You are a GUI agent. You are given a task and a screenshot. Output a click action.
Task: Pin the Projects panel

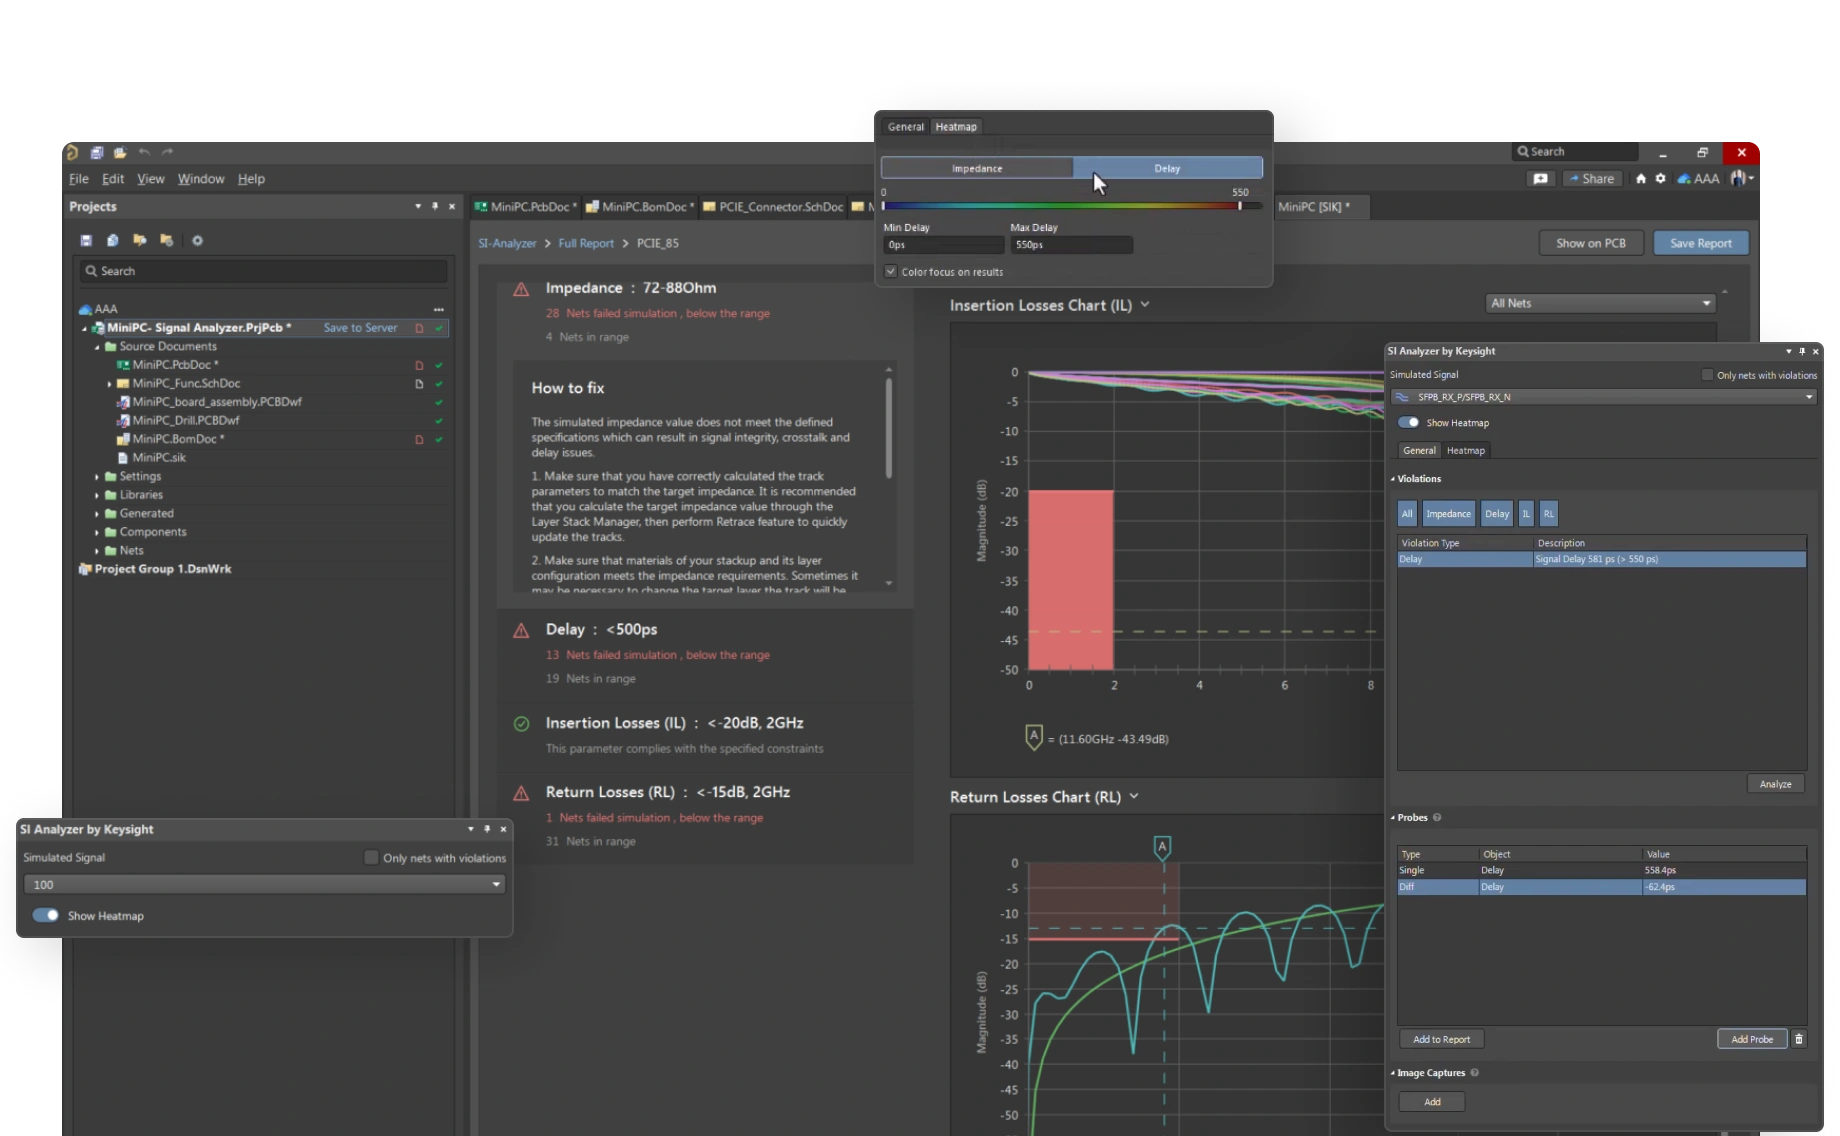click(435, 206)
